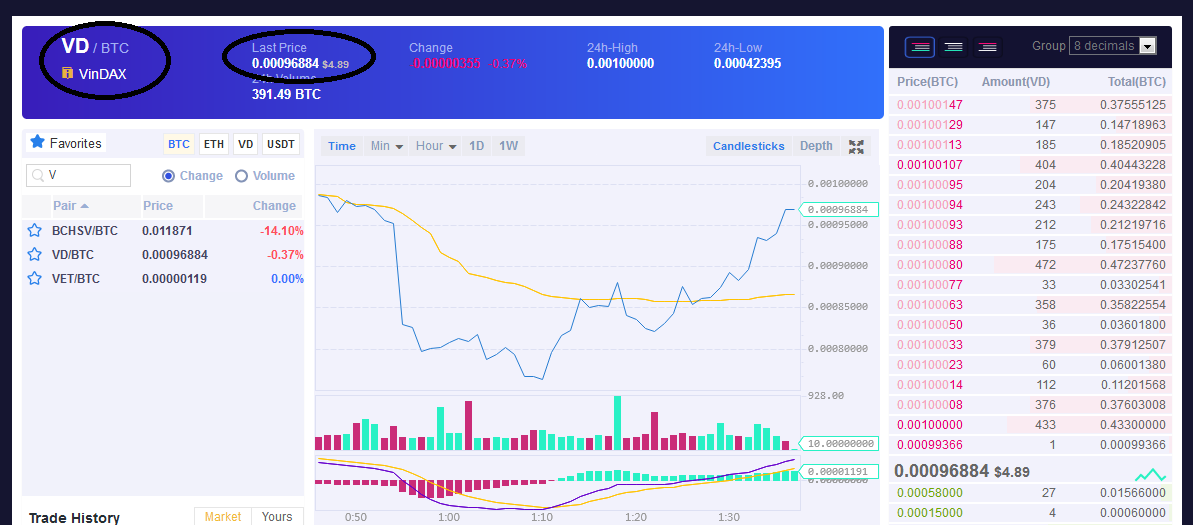1193x525 pixels.
Task: Show buy-orders-only order book view icon
Action: (x=953, y=46)
